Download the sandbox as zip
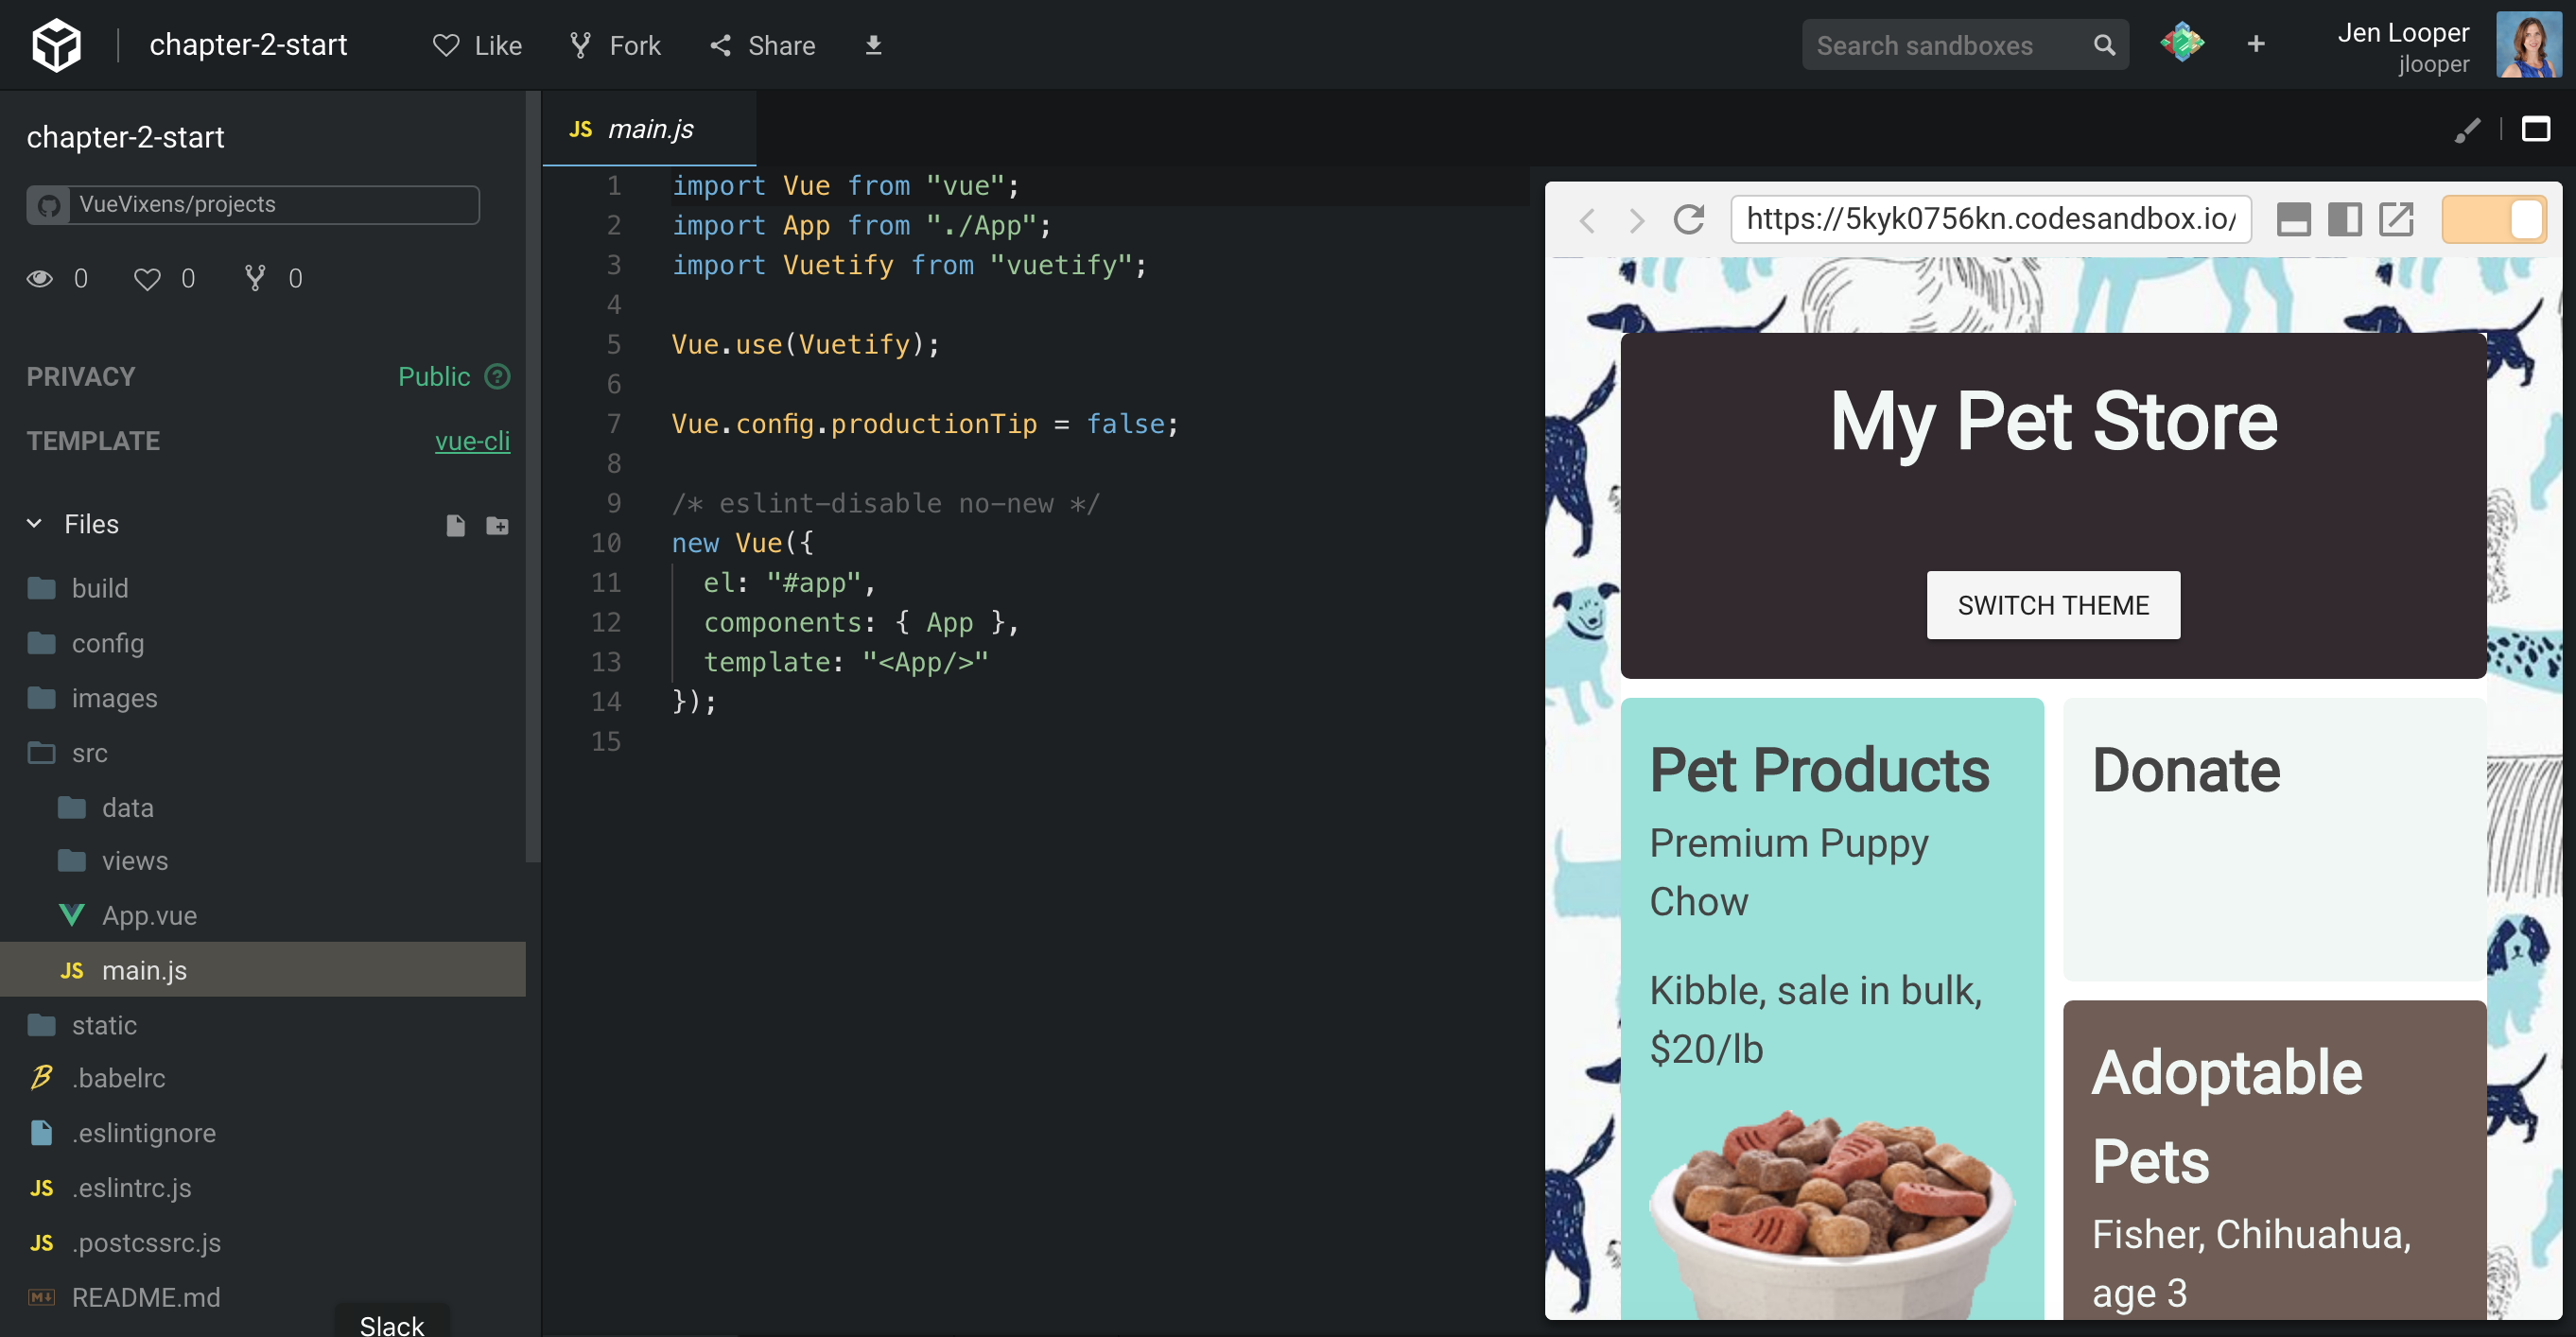Screen dimensions: 2576x1337 pyautogui.click(x=873, y=45)
